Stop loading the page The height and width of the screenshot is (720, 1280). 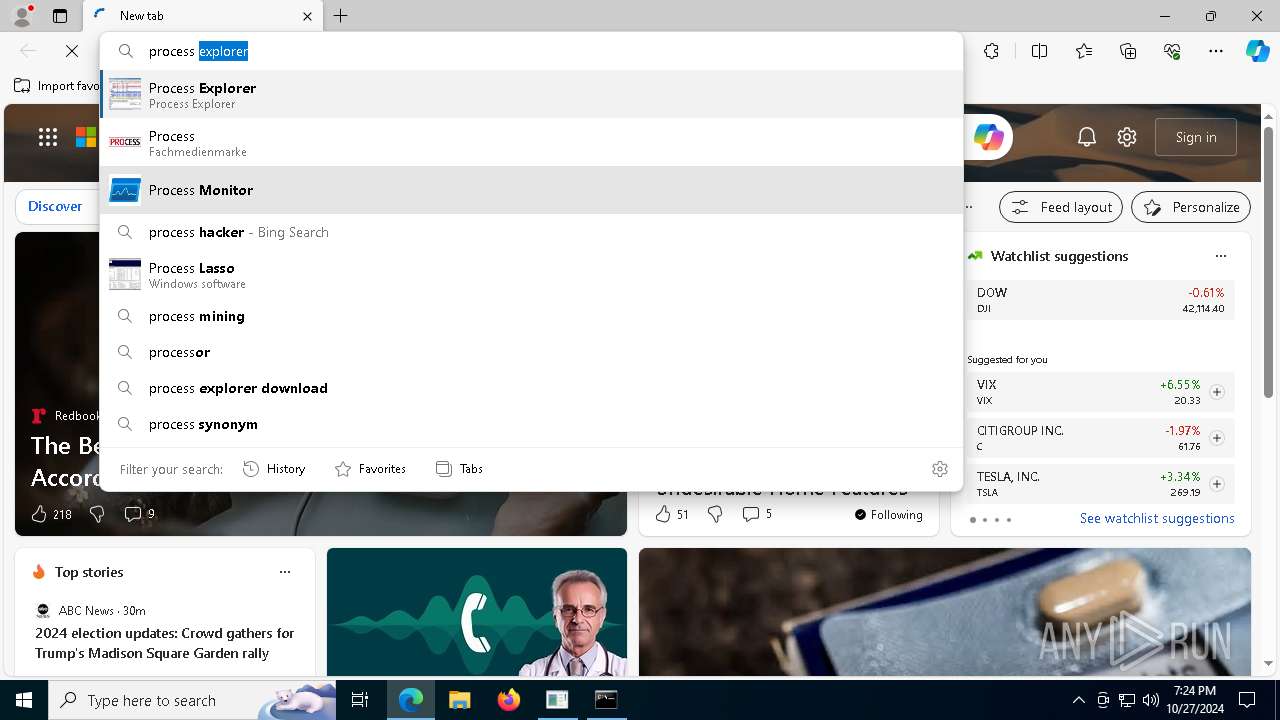(72, 51)
